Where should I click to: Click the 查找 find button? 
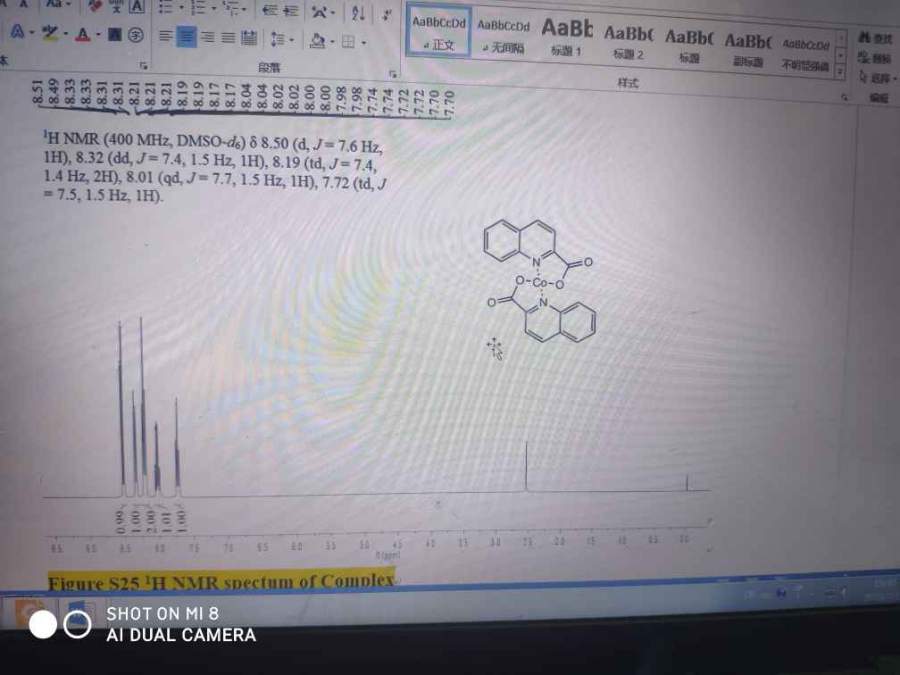(x=876, y=38)
